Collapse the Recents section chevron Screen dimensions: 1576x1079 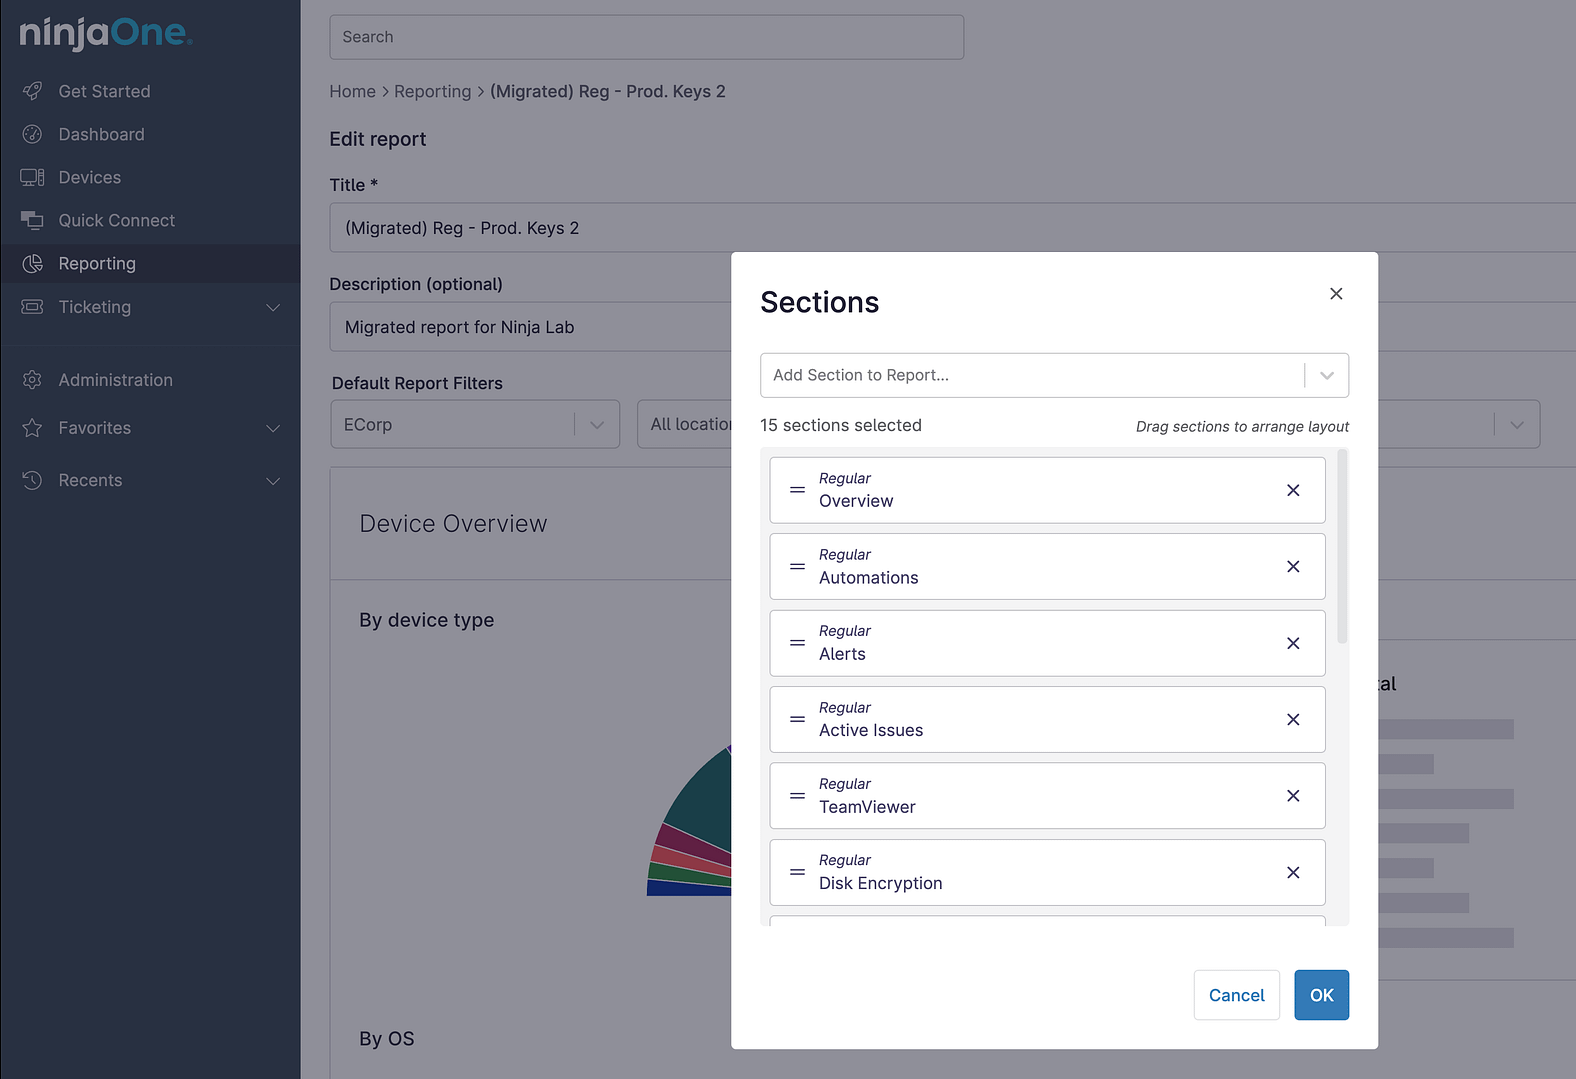274,481
